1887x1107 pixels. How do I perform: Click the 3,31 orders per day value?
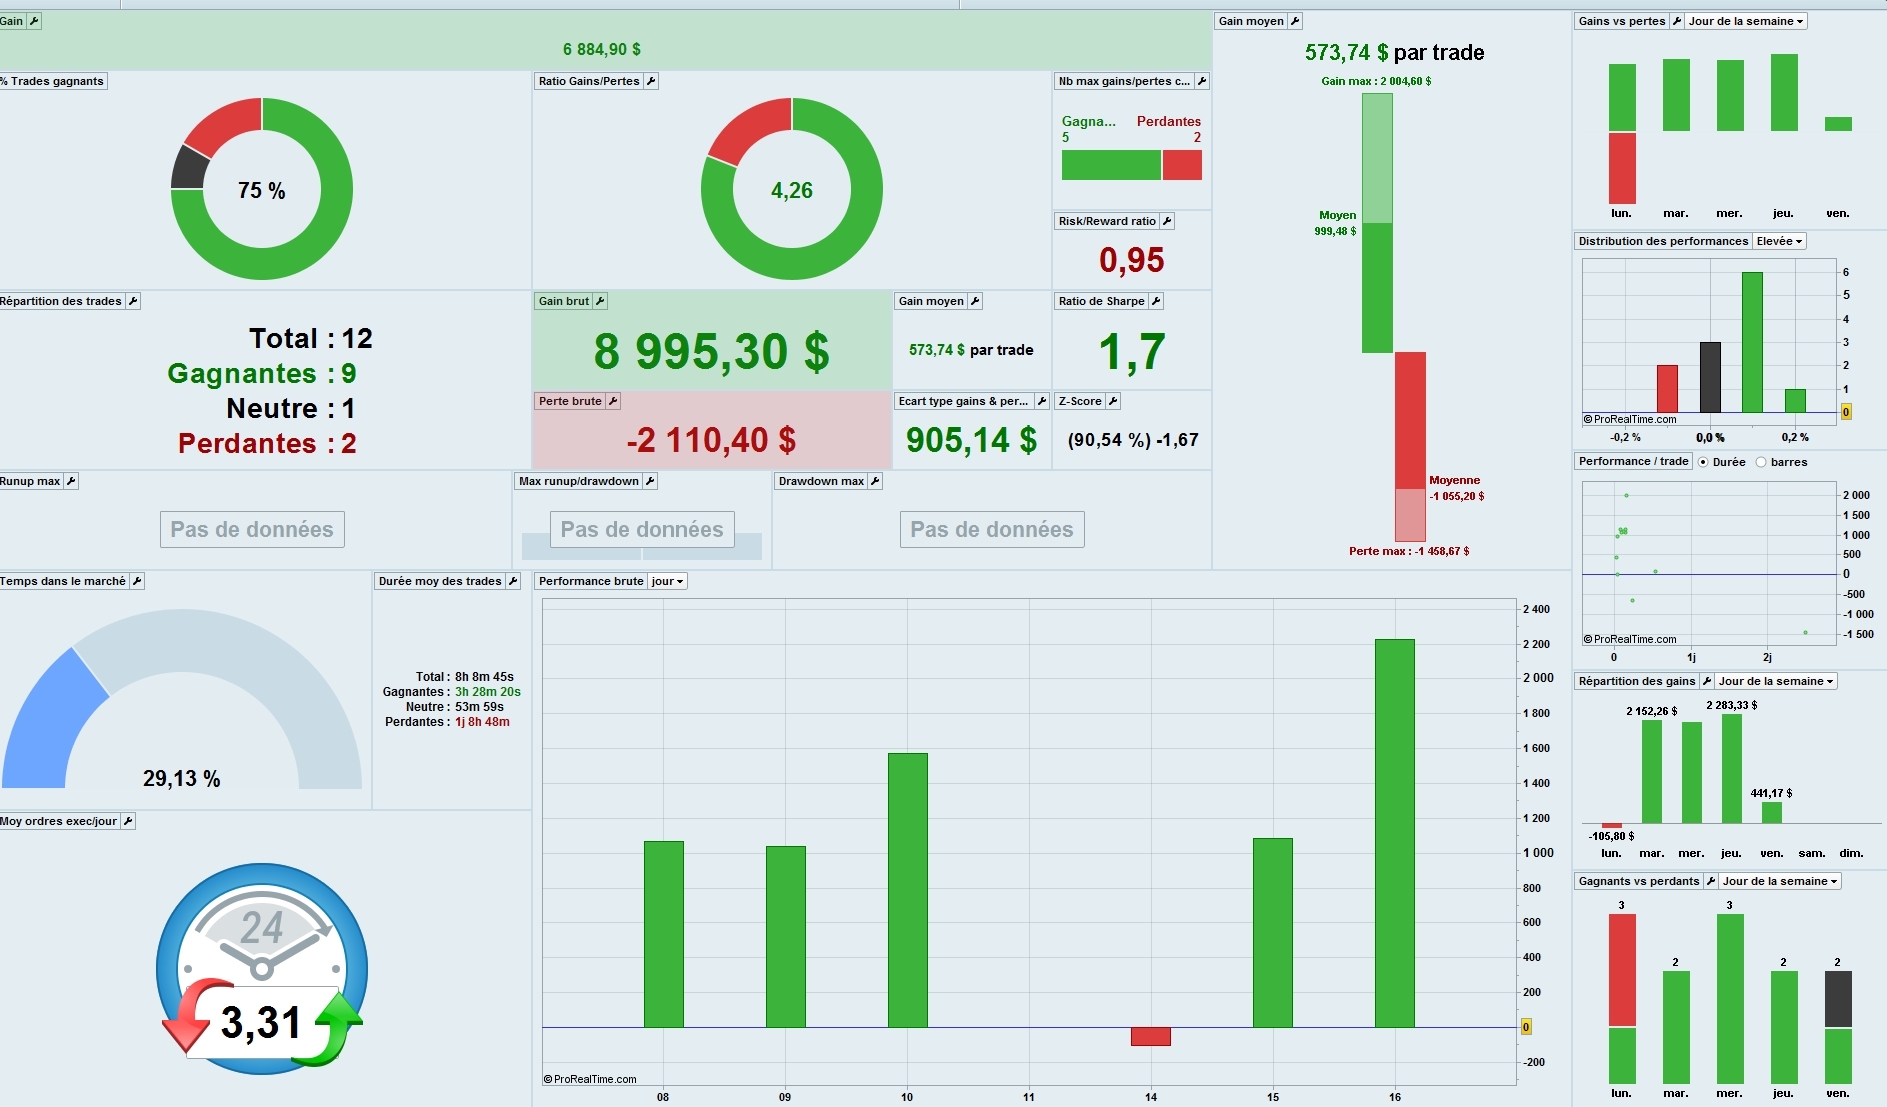[x=261, y=1022]
